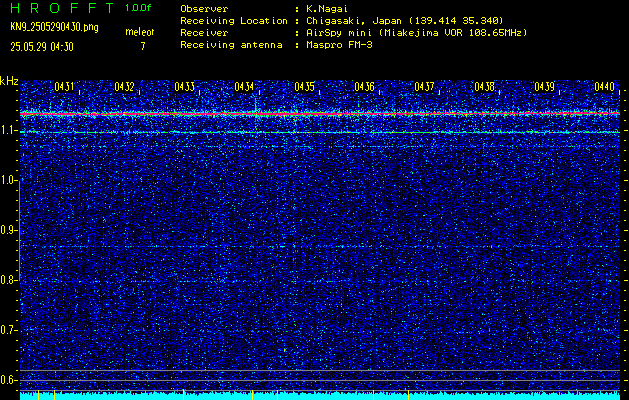Image resolution: width=629 pixels, height=400 pixels.
Task: Click the Observer field label
Action: click(204, 8)
